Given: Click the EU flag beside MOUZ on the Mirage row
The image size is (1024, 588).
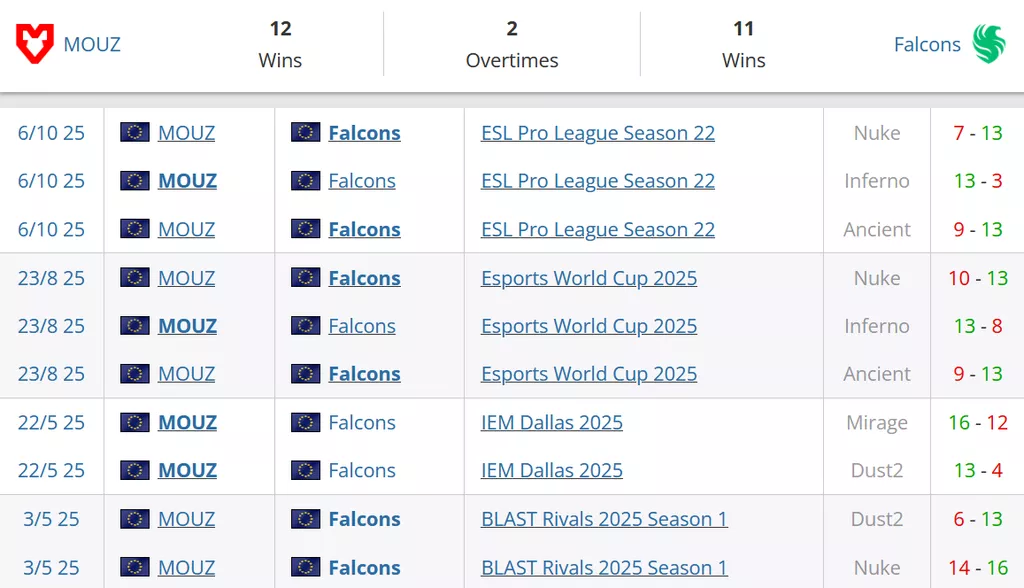Looking at the screenshot, I should 135,422.
